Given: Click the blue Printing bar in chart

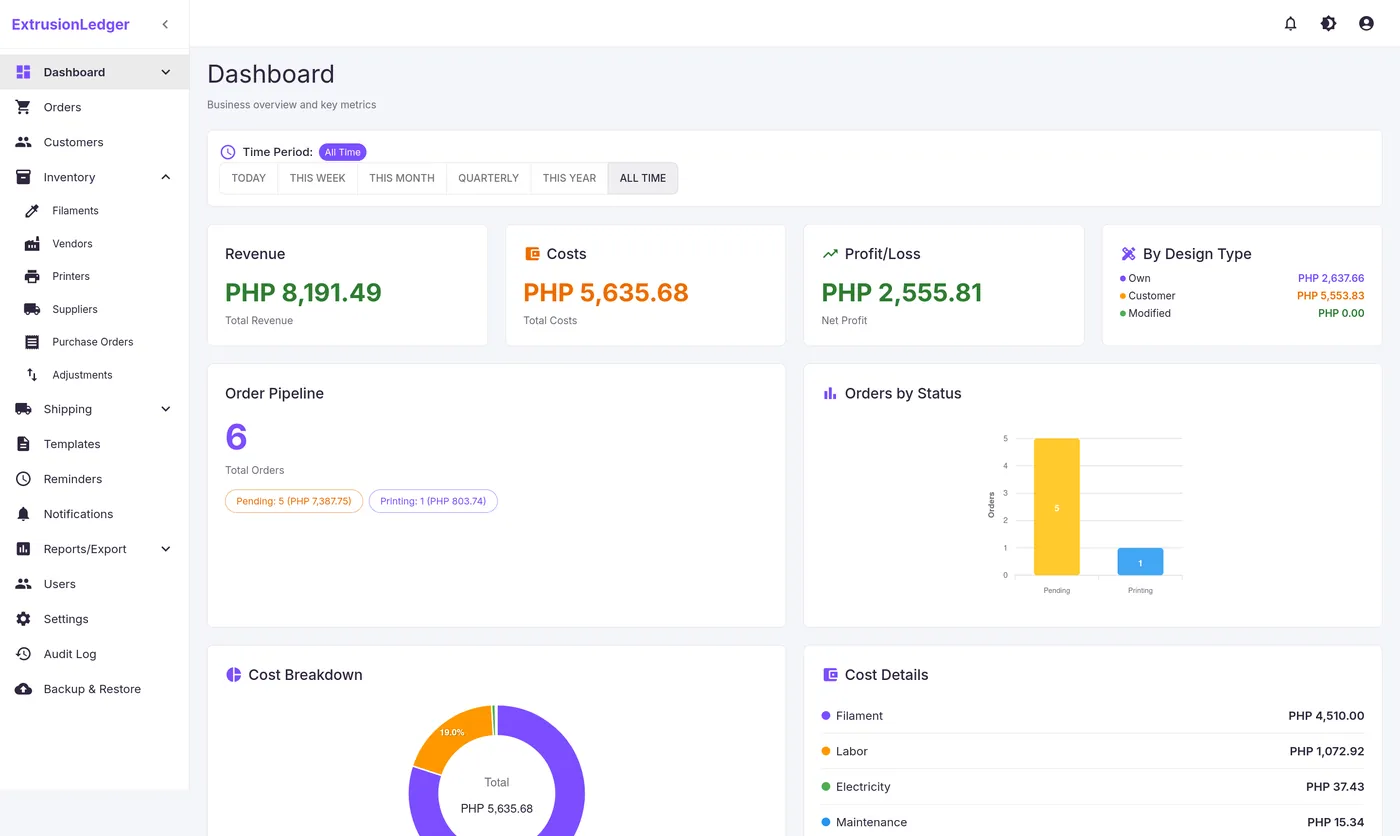Looking at the screenshot, I should tap(1140, 561).
